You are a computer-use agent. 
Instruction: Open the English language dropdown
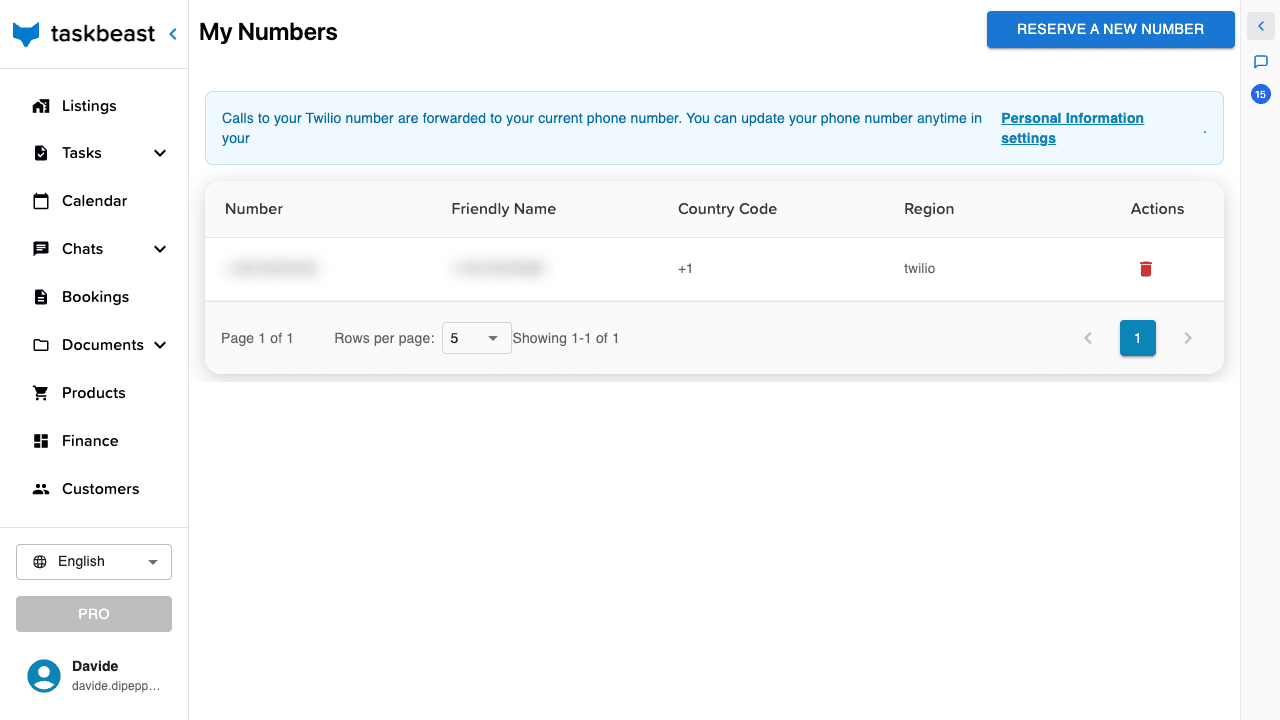point(94,562)
